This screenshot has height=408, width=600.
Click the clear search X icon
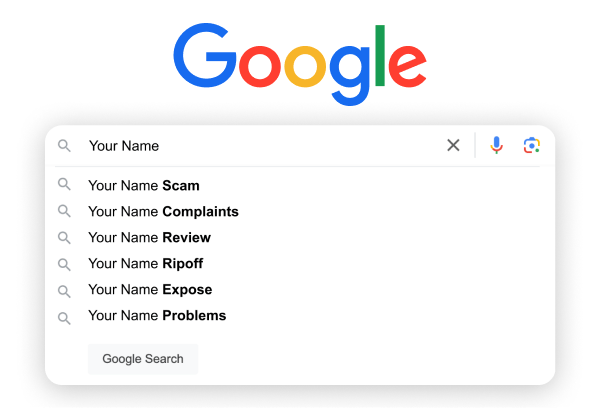point(453,145)
